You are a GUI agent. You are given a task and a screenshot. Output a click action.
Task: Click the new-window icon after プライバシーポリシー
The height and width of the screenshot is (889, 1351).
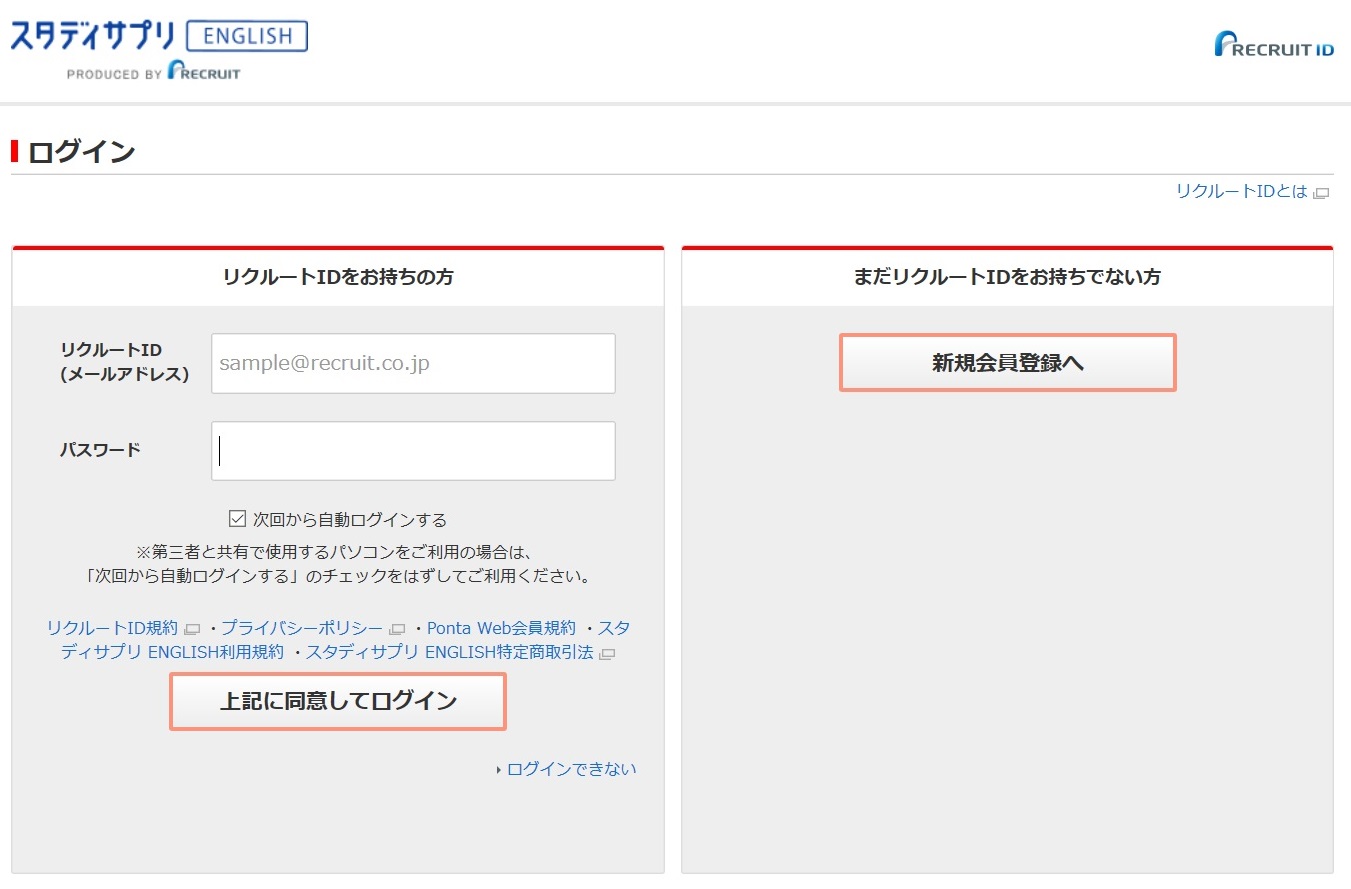397,630
